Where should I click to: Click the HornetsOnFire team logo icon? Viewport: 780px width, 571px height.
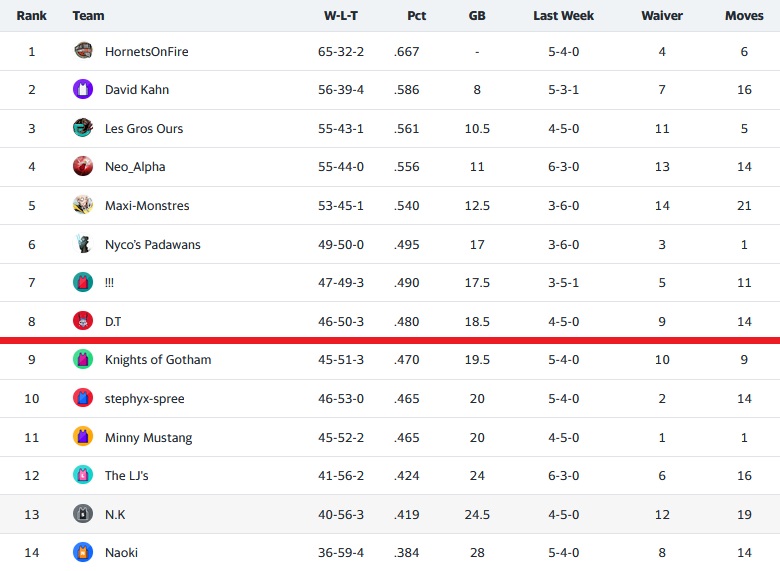83,51
